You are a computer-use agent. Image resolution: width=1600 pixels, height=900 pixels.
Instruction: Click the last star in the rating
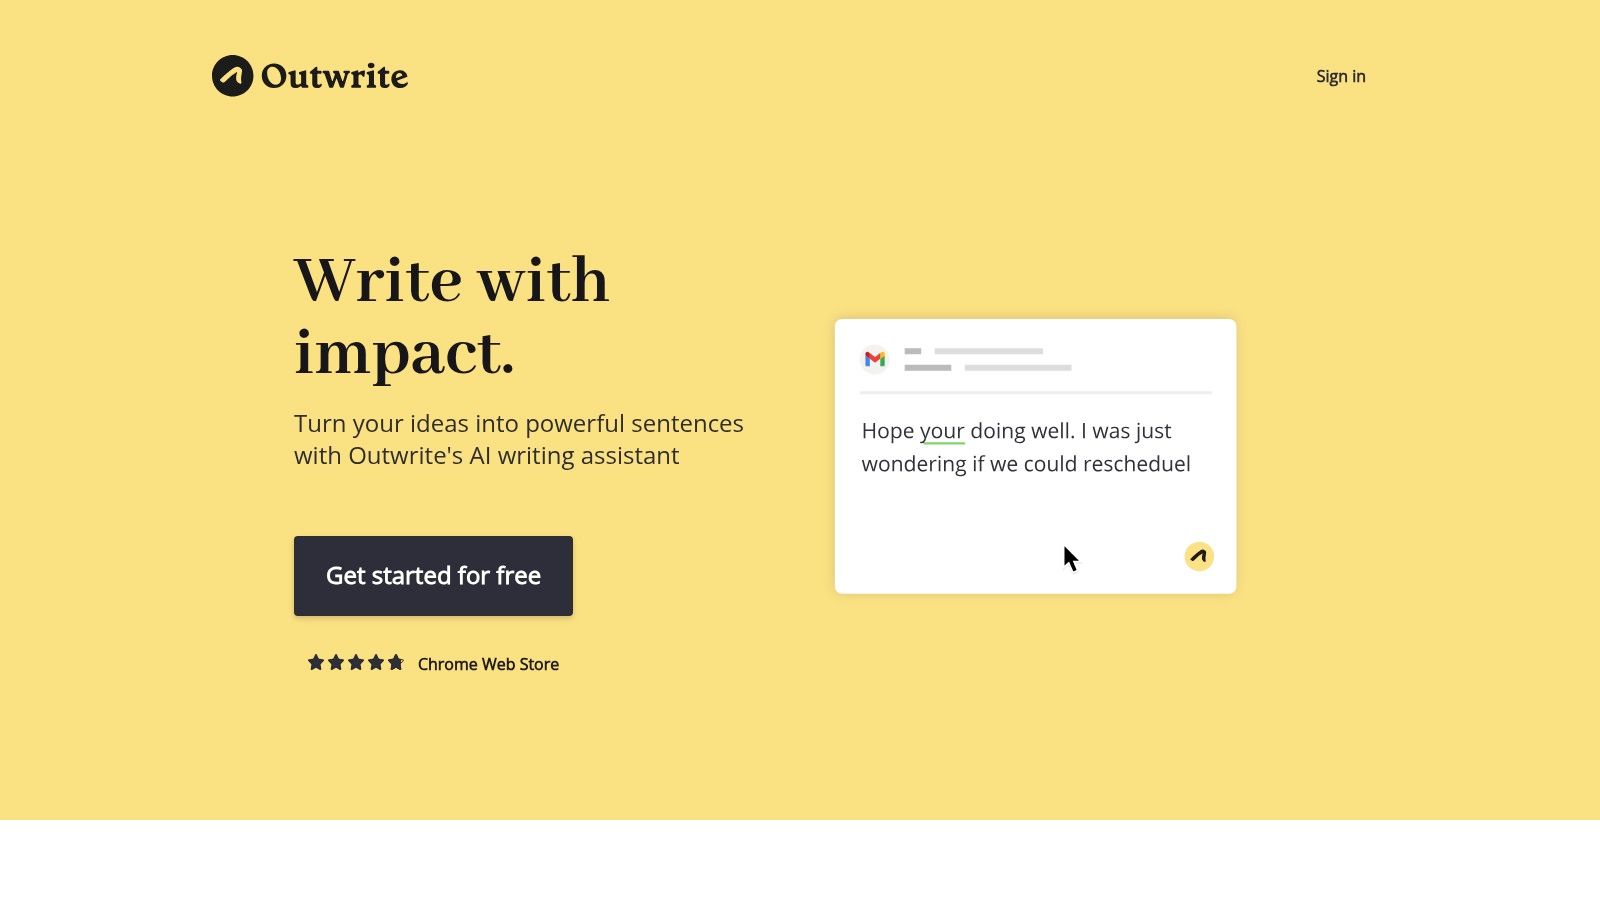click(x=396, y=662)
